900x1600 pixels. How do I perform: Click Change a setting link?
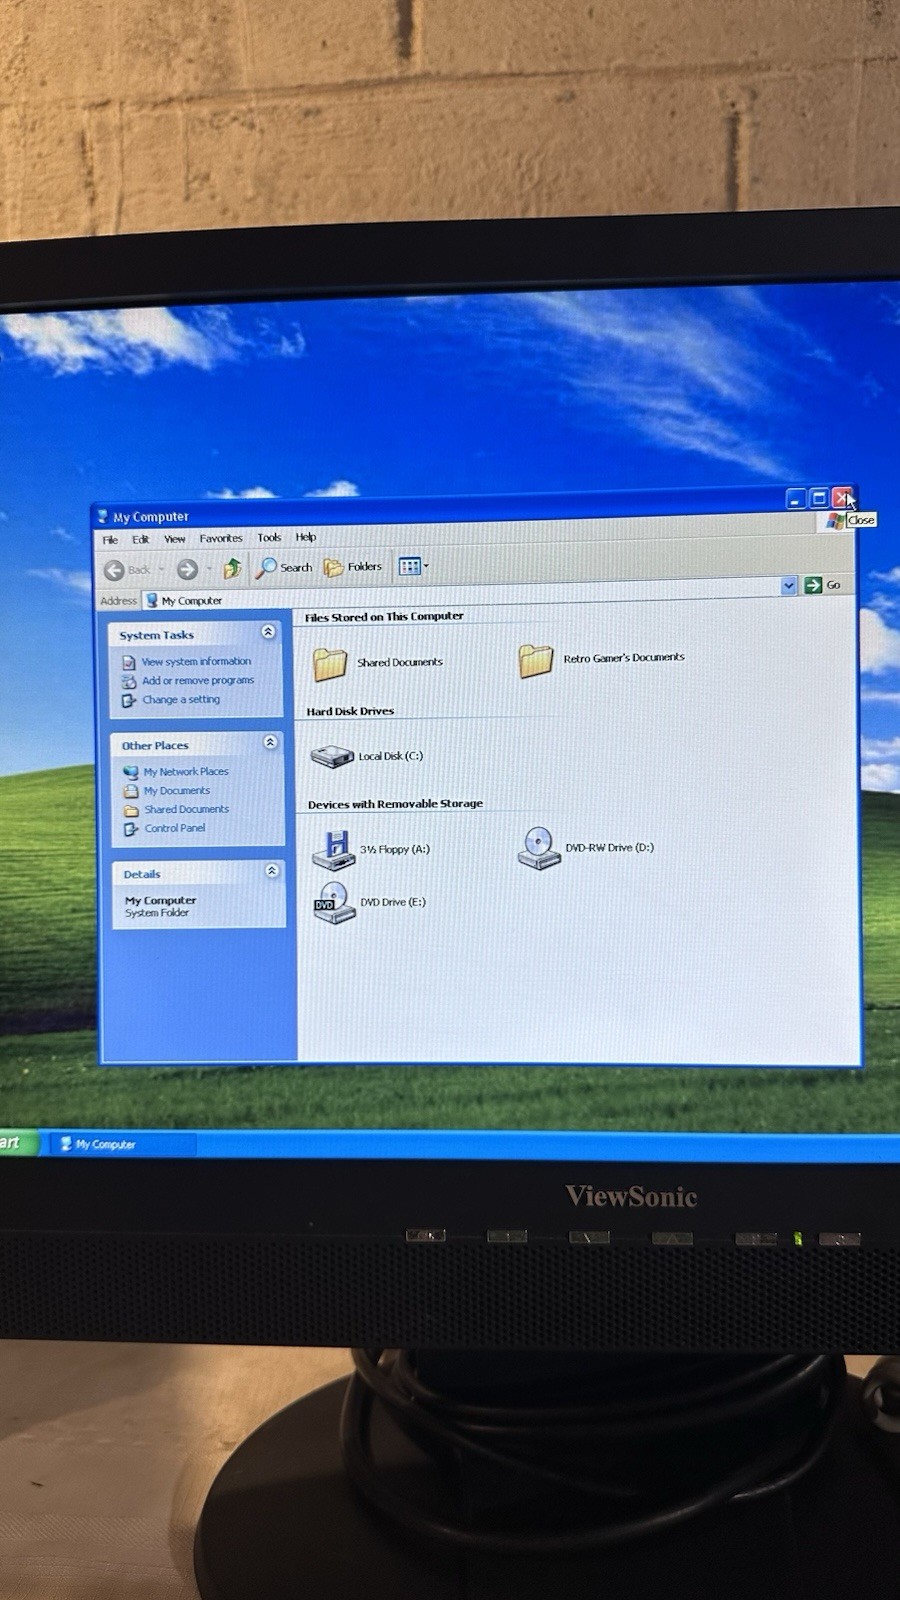[181, 699]
